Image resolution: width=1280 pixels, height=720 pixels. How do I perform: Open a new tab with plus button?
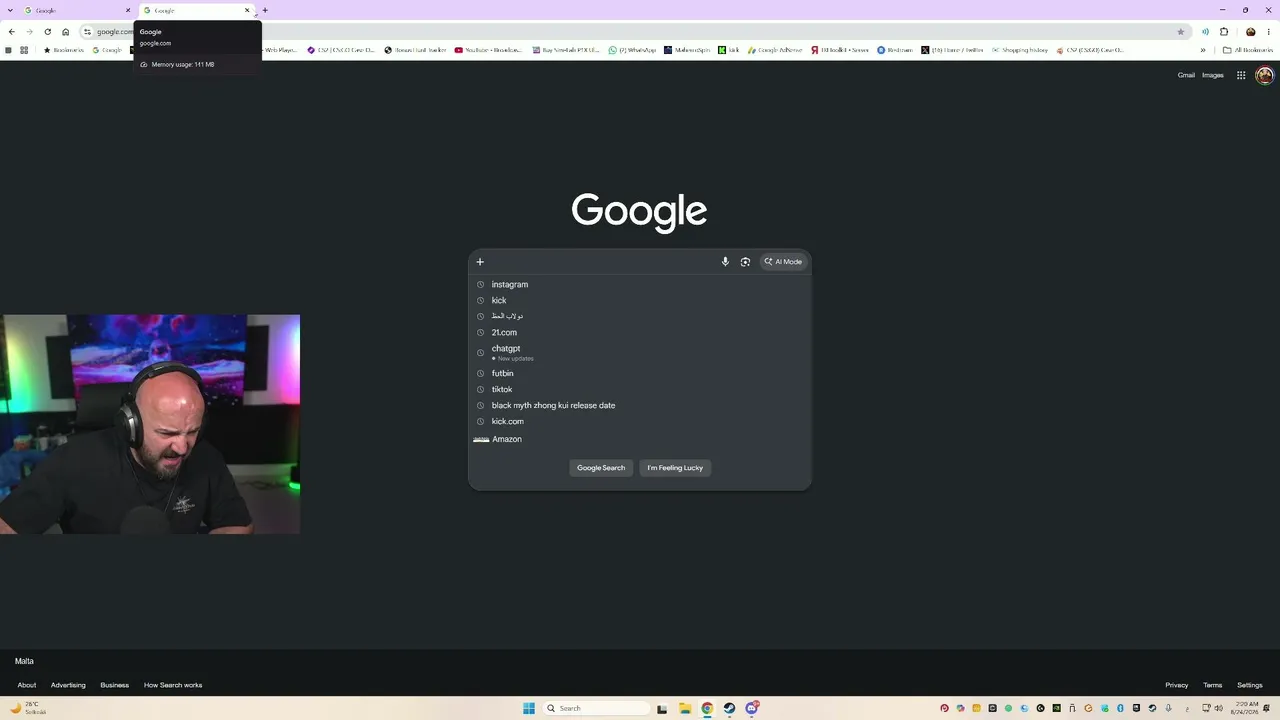coord(265,10)
